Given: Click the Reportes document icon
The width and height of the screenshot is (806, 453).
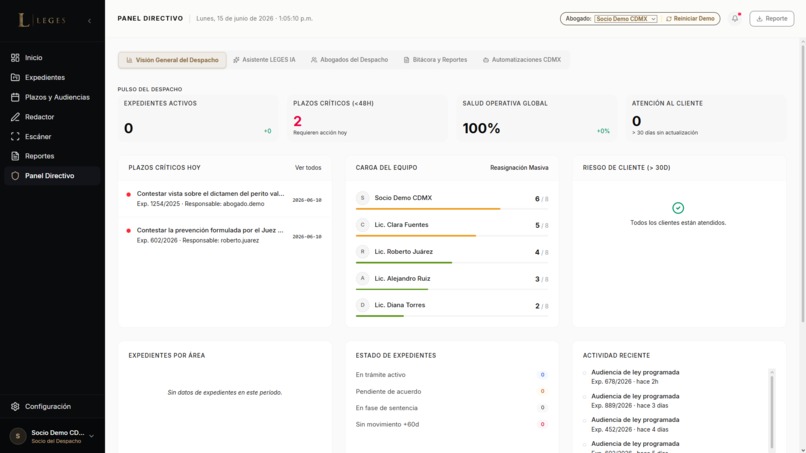Looking at the screenshot, I should coord(15,156).
